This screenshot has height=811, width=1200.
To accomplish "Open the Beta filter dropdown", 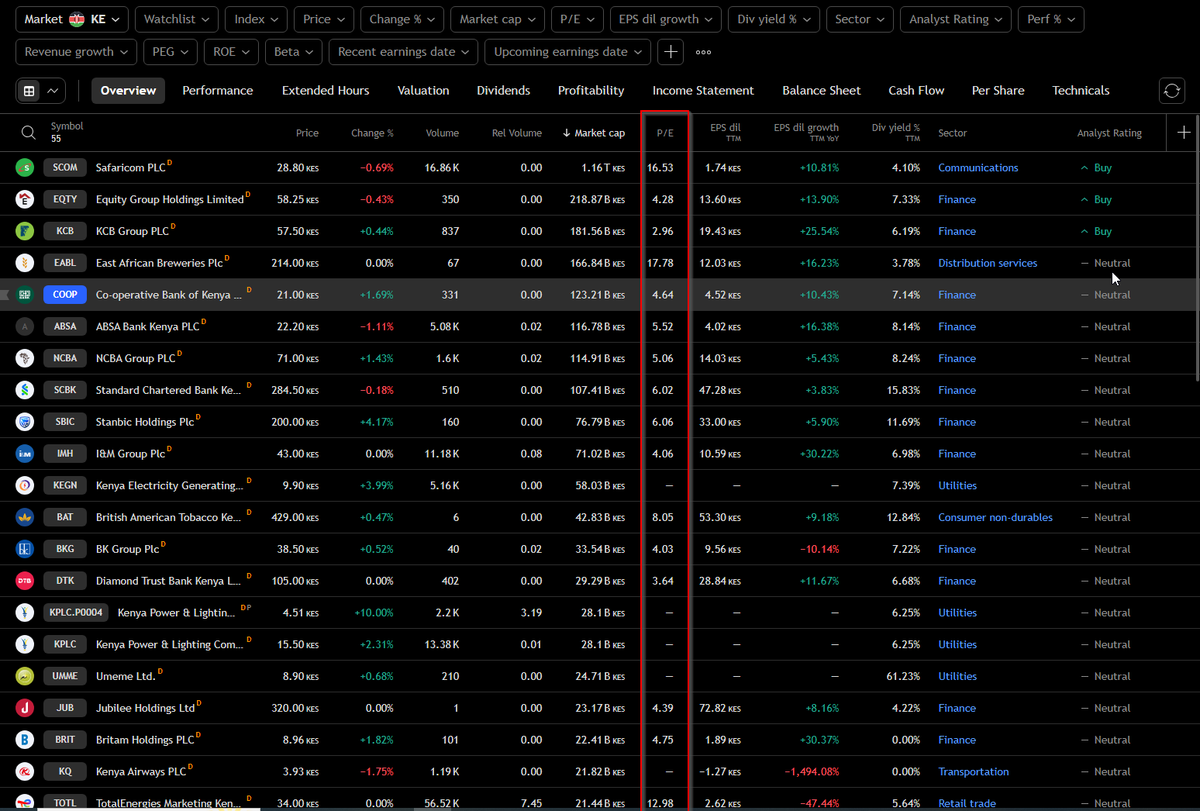I will (x=294, y=52).
